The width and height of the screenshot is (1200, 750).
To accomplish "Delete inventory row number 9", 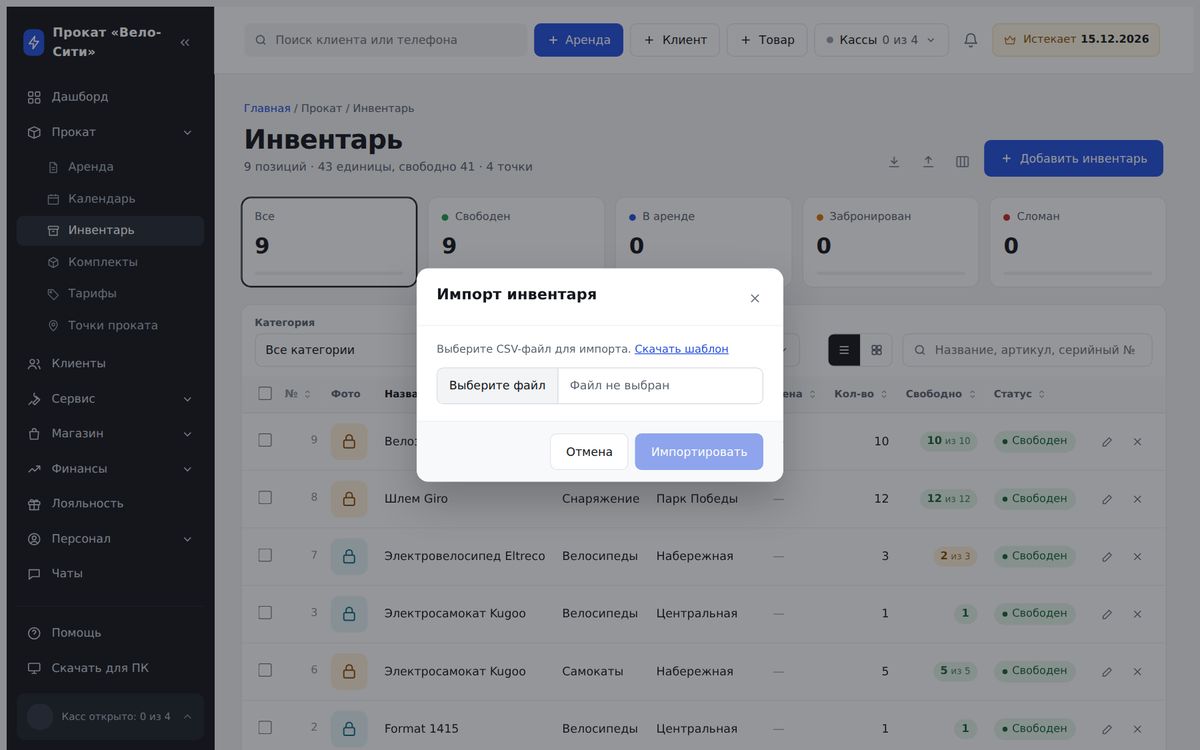I will coord(1137,442).
